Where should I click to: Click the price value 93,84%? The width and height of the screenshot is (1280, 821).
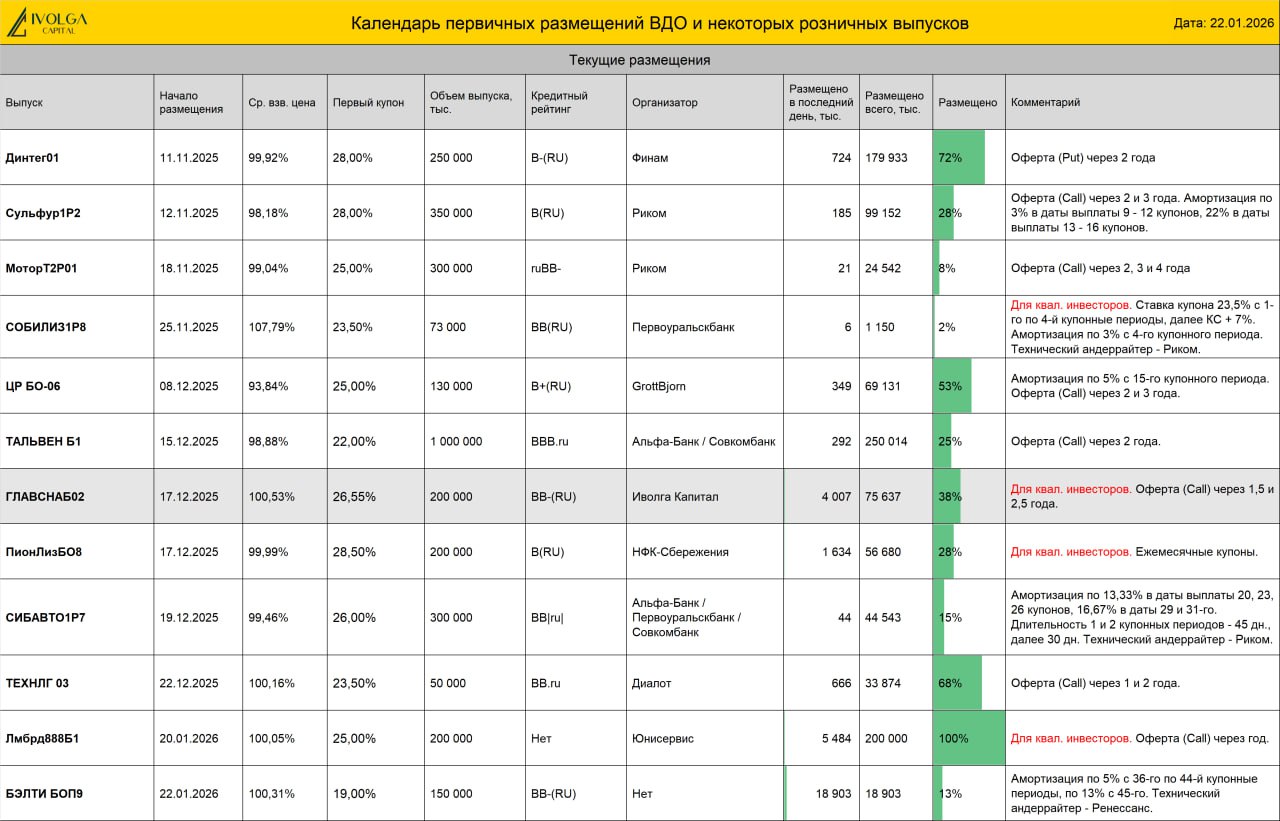(268, 386)
